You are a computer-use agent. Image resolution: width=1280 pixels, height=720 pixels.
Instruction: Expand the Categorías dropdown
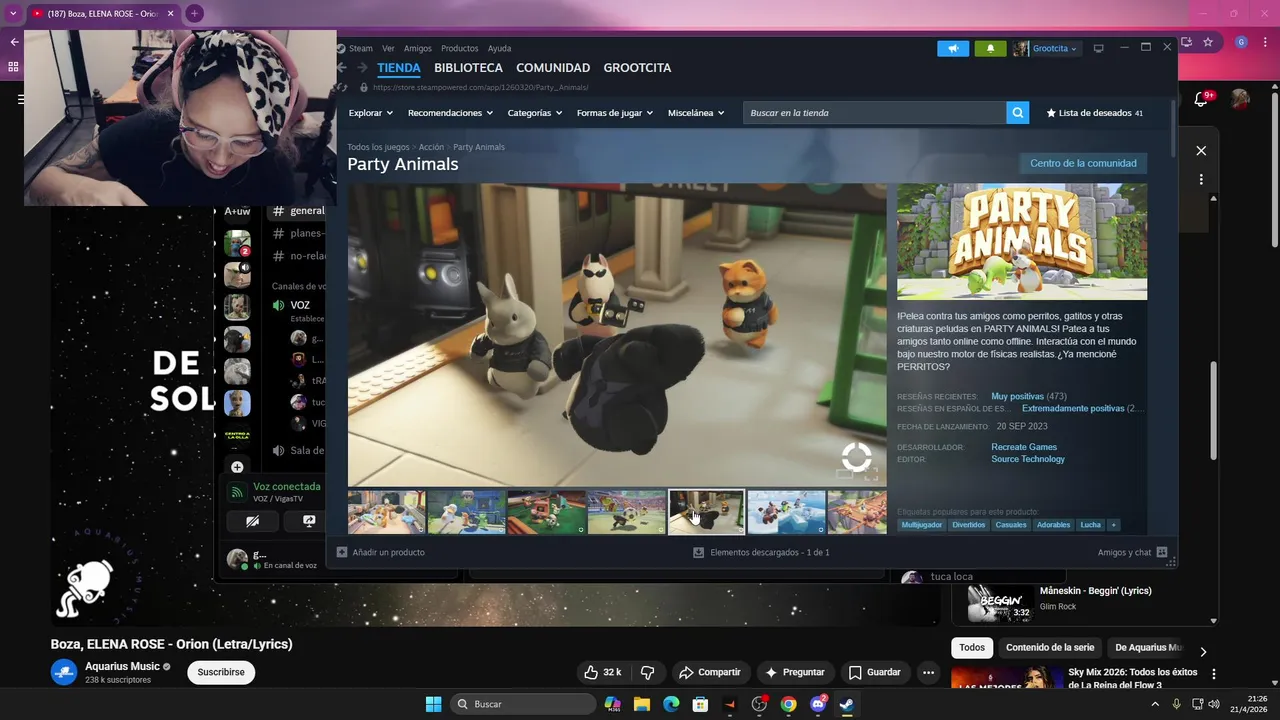[535, 113]
